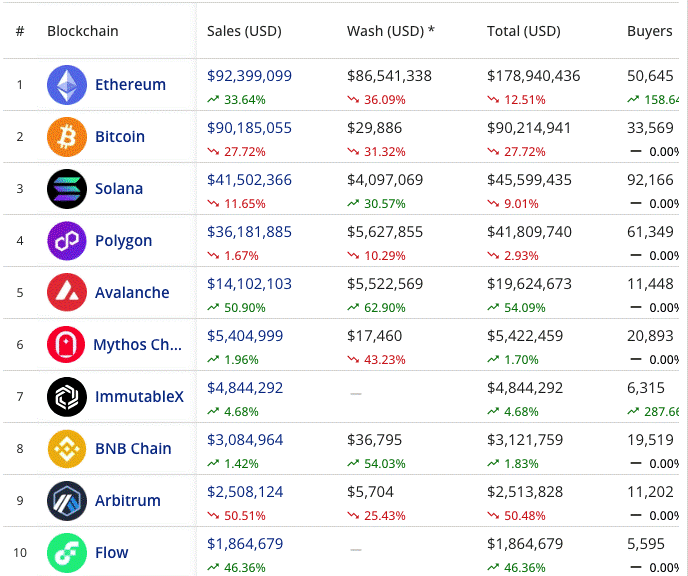Select Solana wash value $4,097,069
This screenshot has height=576, width=688.
385,180
